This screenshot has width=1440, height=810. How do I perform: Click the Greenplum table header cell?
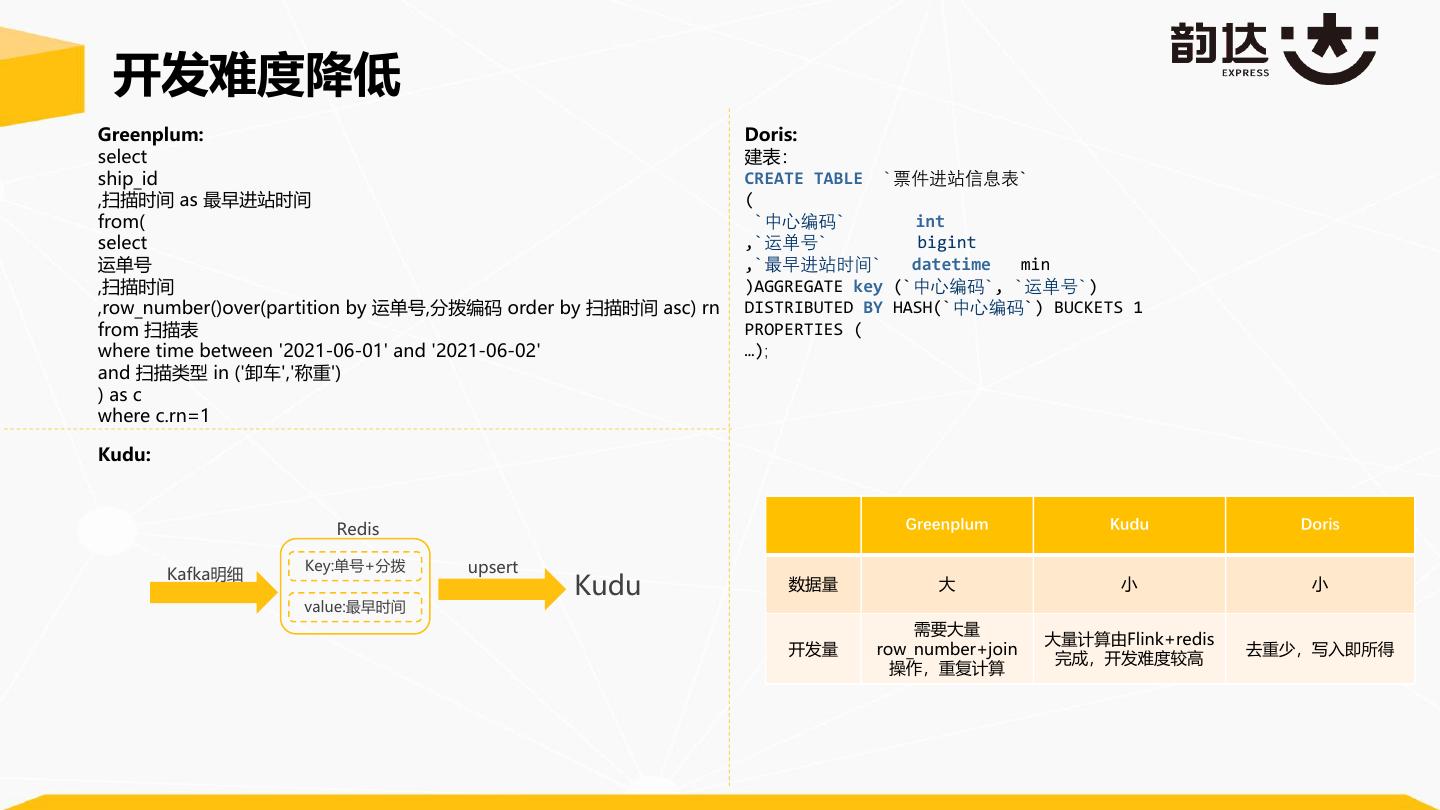[x=946, y=524]
